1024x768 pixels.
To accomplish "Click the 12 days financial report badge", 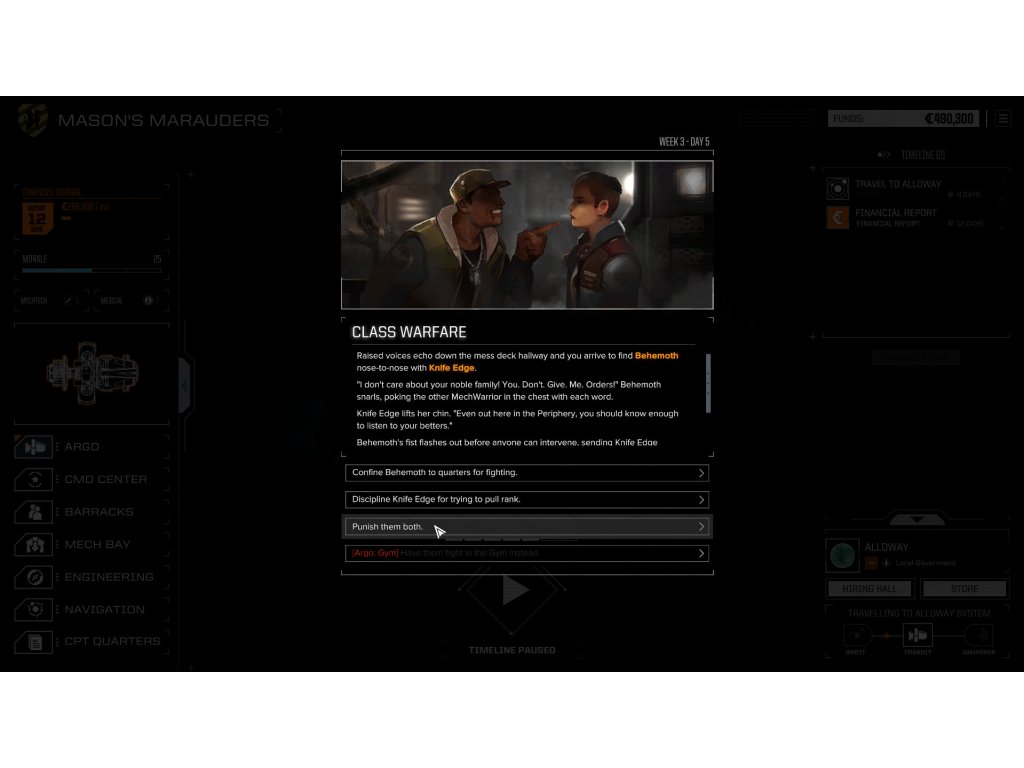I will pos(37,218).
